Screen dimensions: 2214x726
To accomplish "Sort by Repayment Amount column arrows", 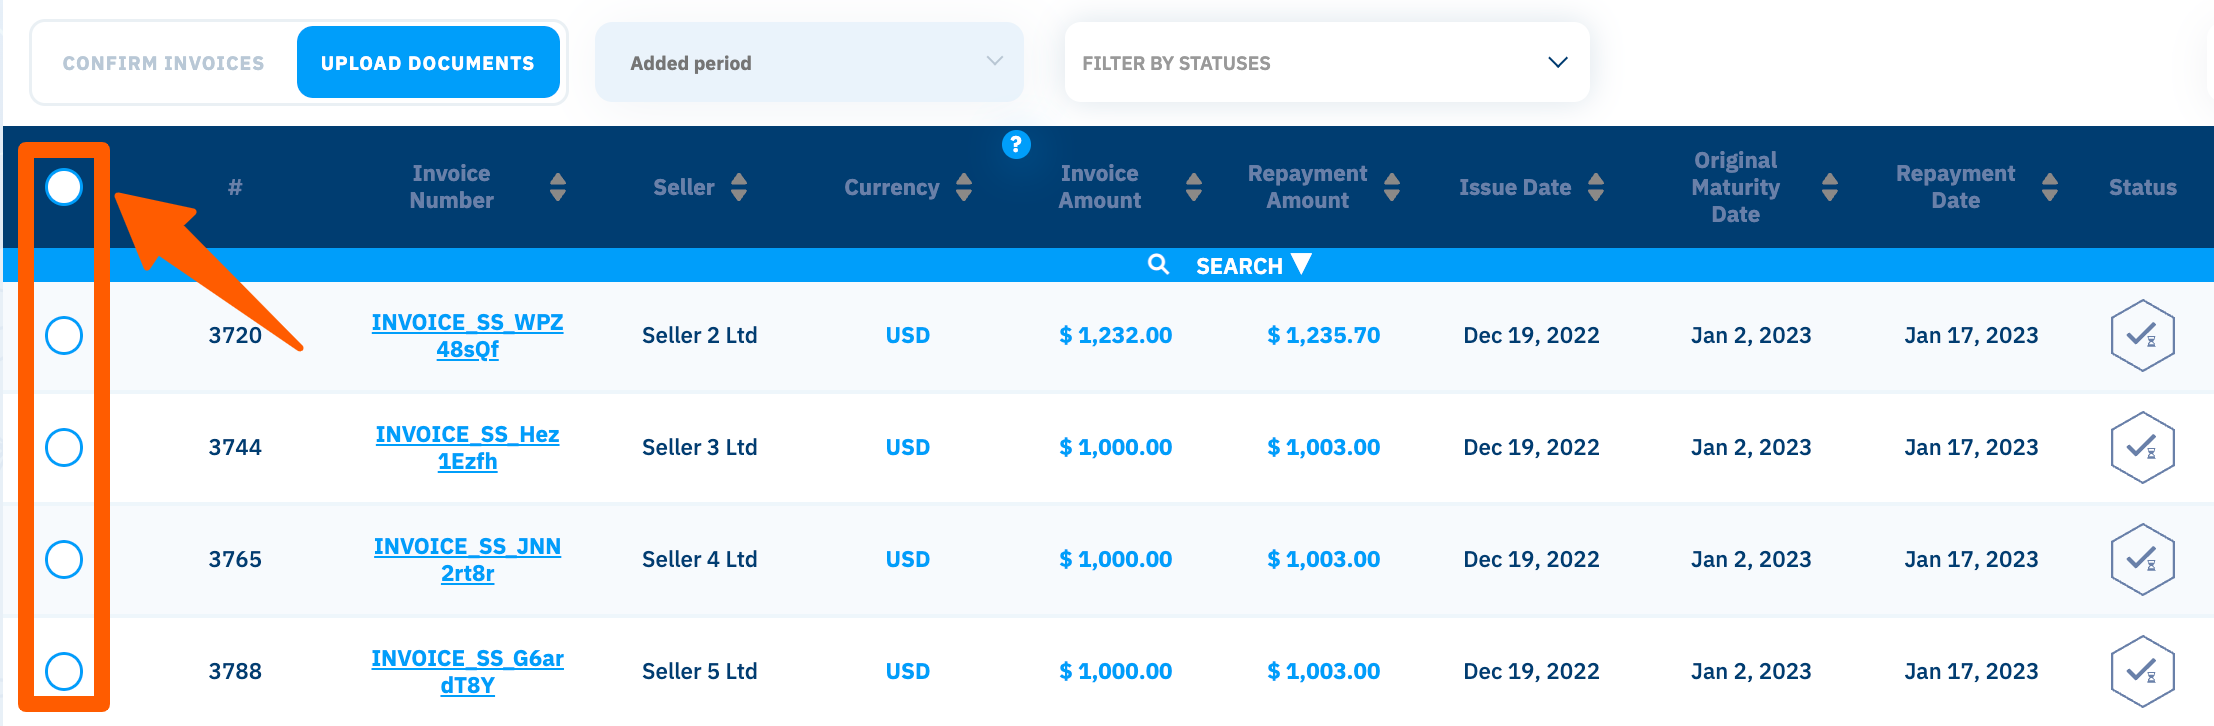I will point(1392,187).
